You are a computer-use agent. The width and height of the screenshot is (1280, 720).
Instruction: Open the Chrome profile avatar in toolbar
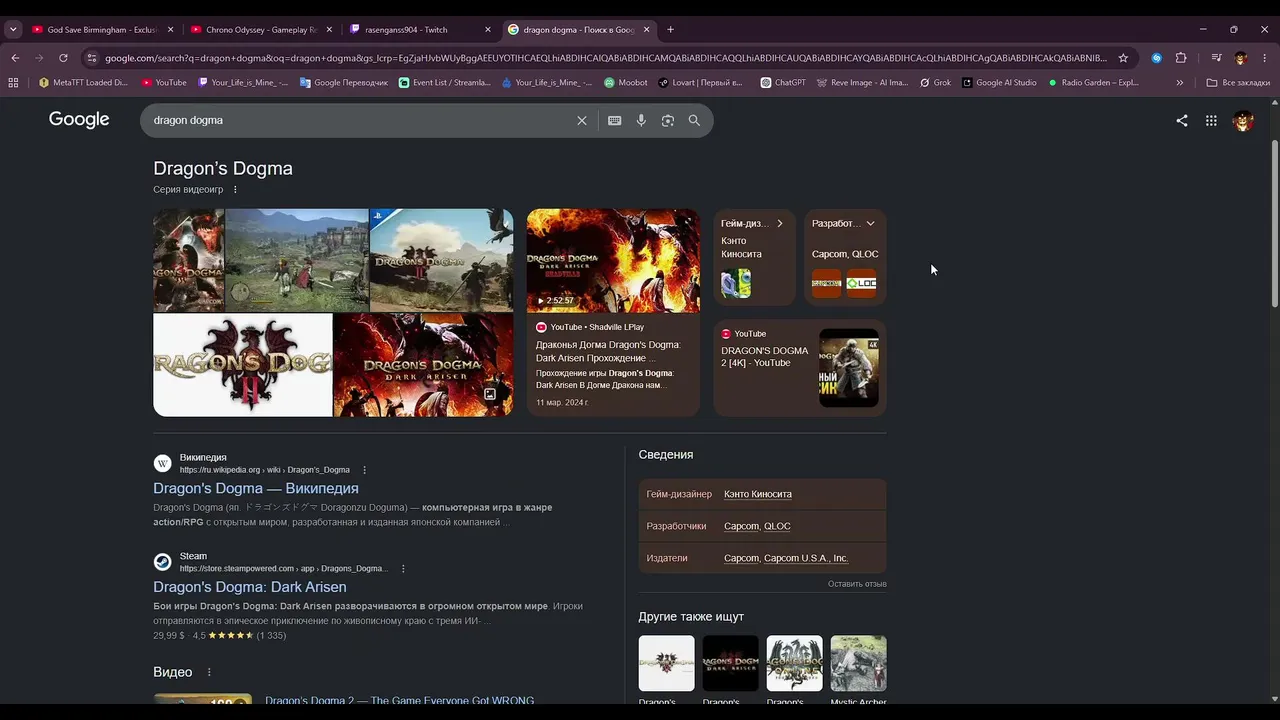coord(1241,58)
